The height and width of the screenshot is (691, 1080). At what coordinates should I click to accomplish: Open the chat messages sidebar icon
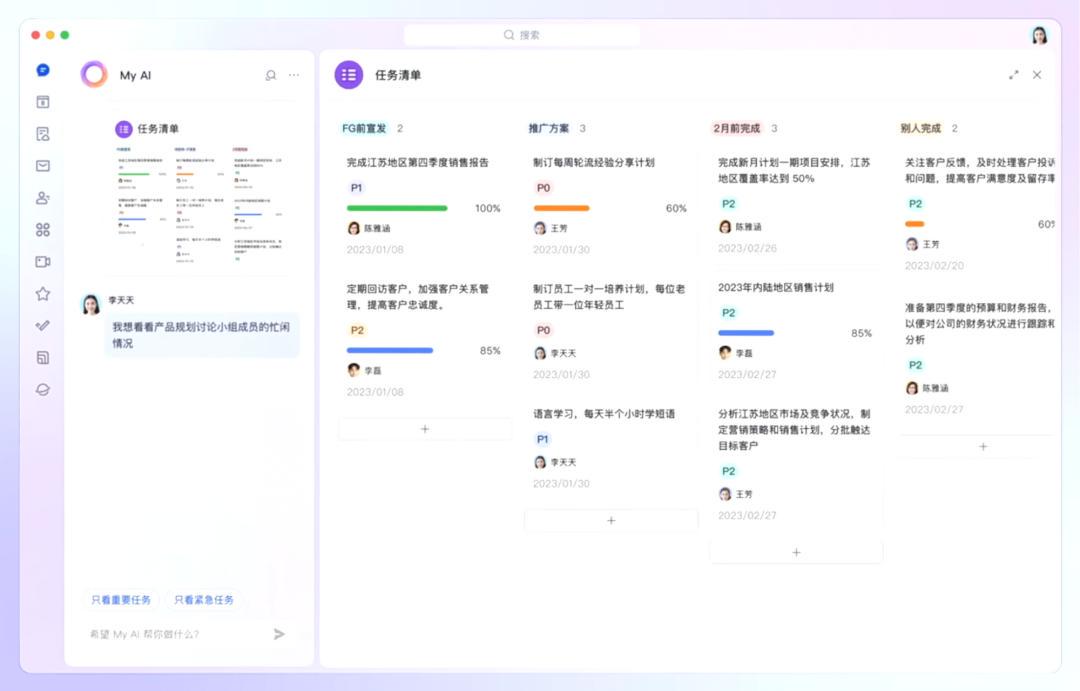(43, 70)
